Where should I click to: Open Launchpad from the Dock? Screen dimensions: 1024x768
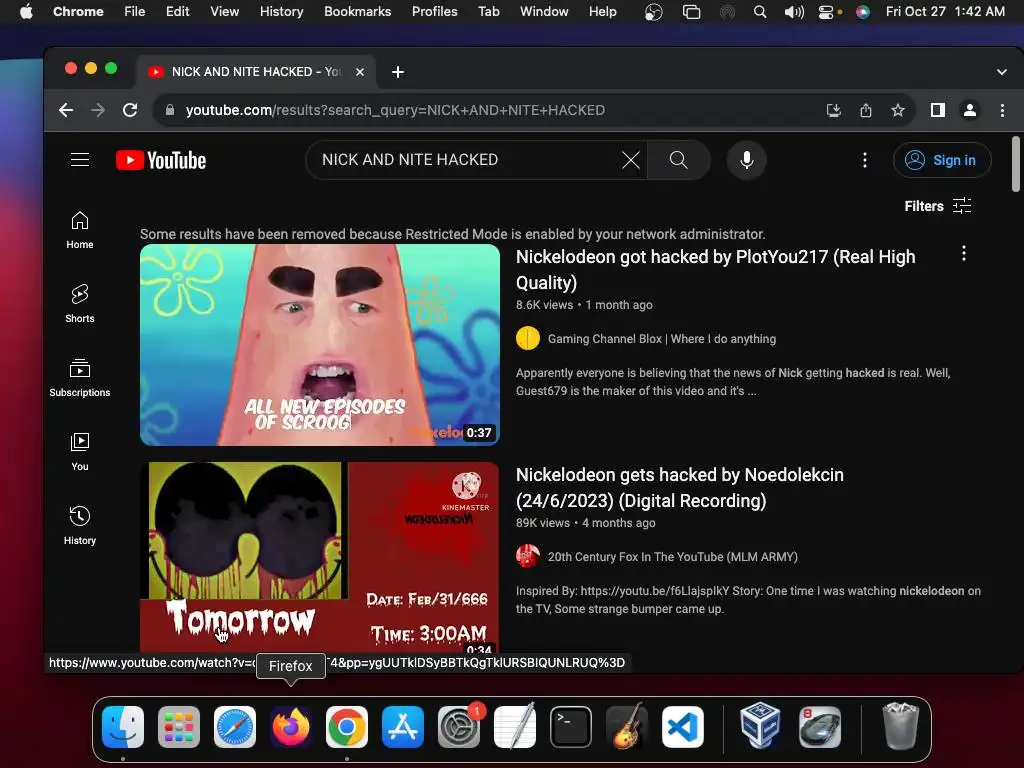[179, 727]
